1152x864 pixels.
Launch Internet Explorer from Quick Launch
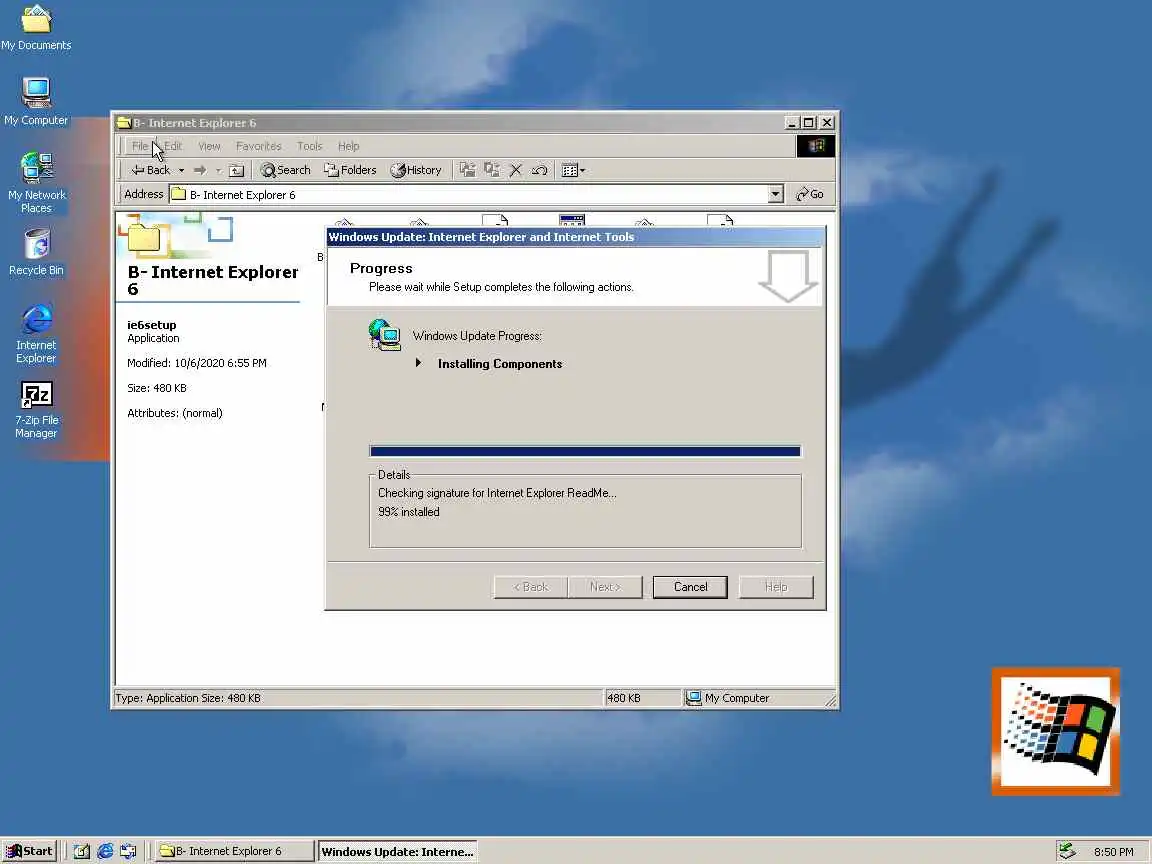(105, 851)
